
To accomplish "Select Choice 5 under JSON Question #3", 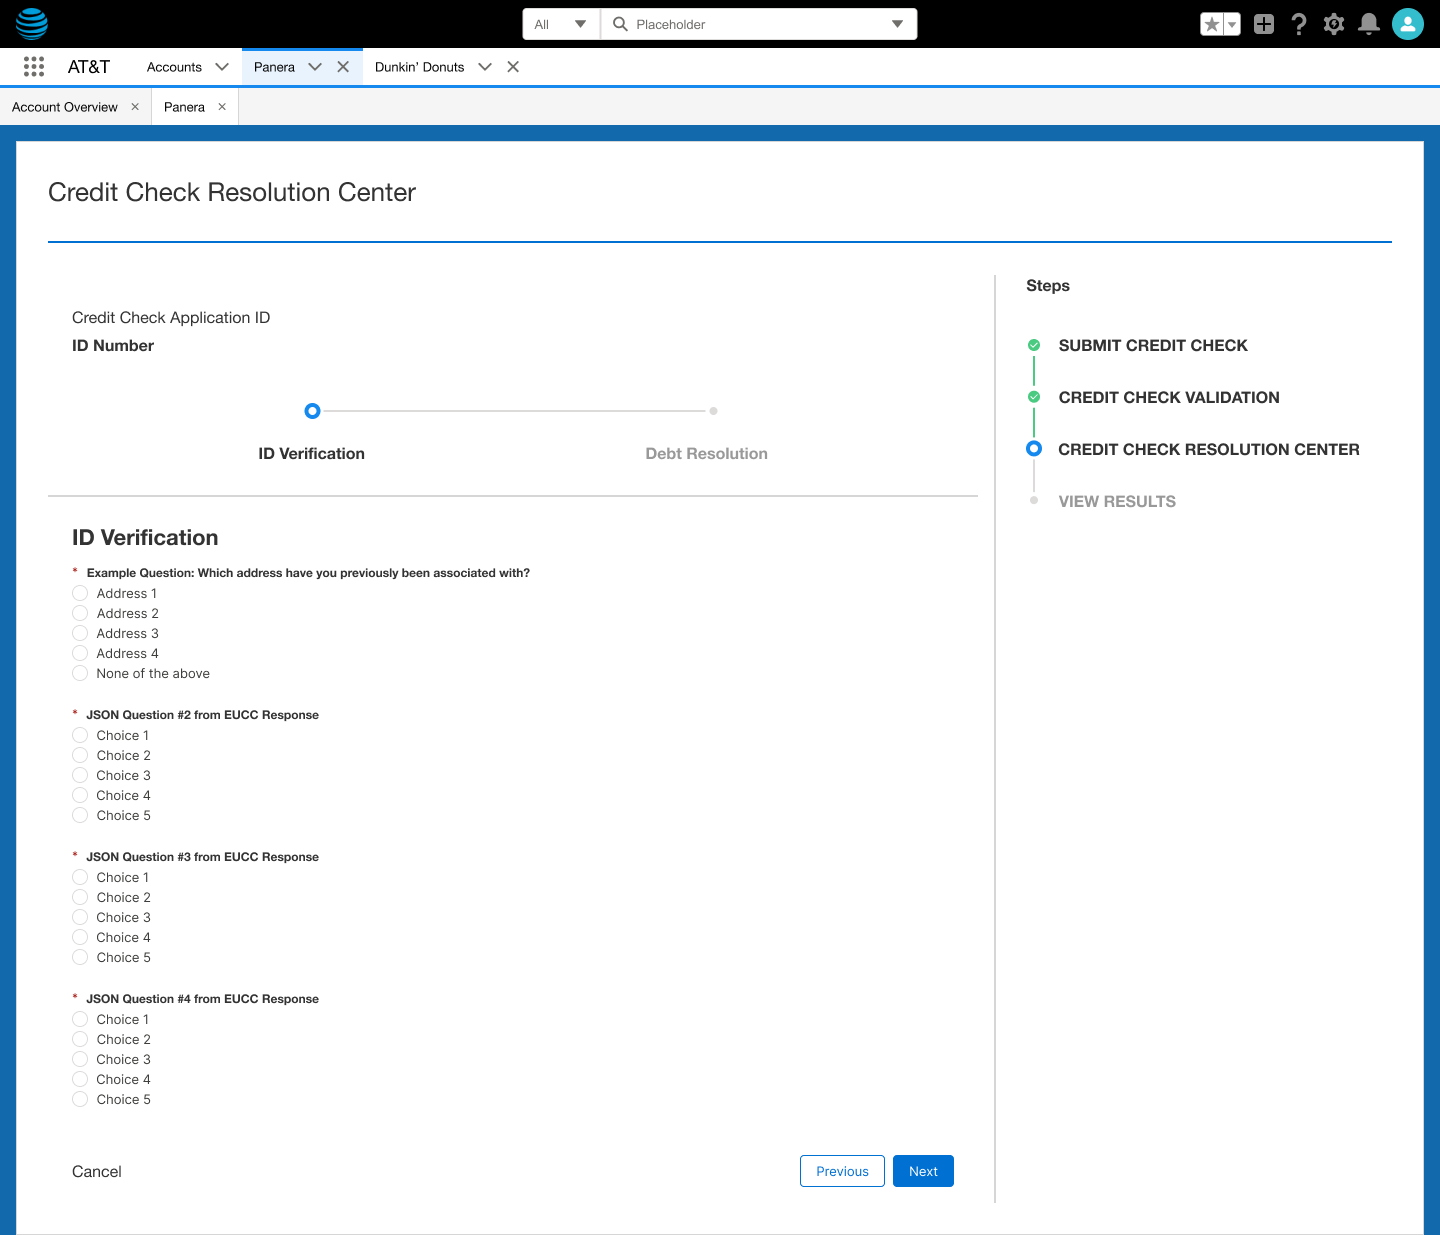I will 80,957.
